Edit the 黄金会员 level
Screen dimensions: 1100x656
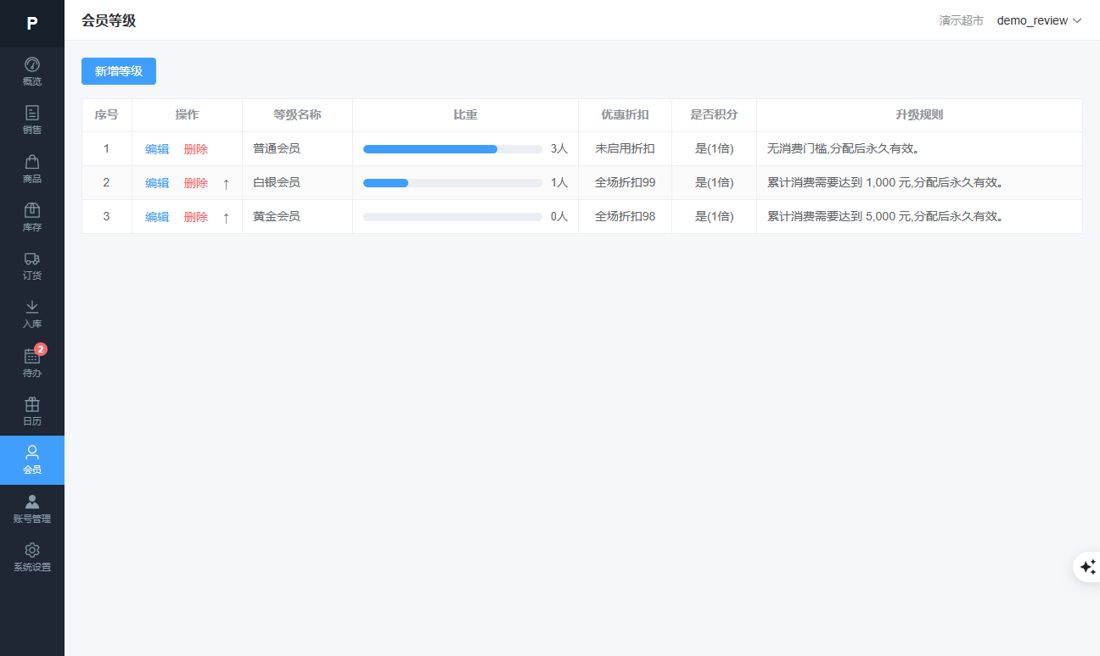[157, 217]
